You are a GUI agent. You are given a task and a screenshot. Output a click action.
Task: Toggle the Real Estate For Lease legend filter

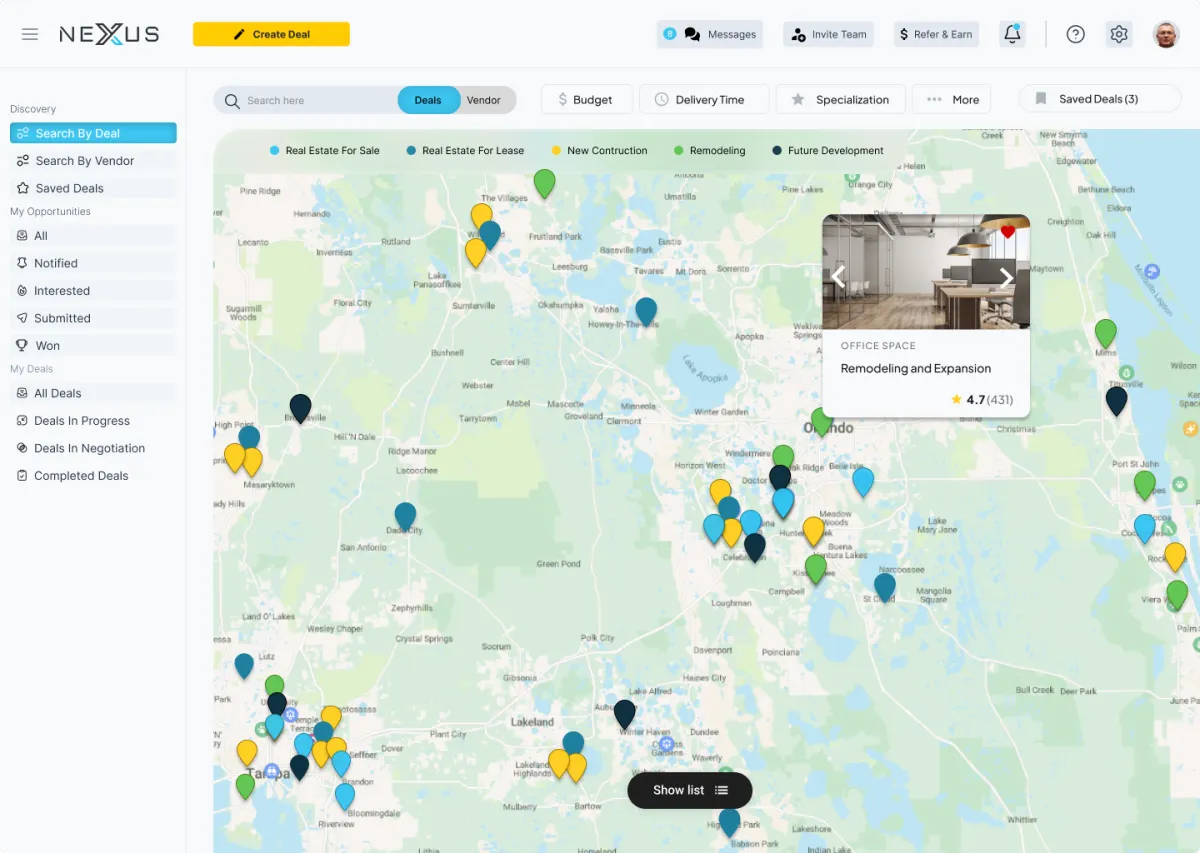click(x=465, y=151)
